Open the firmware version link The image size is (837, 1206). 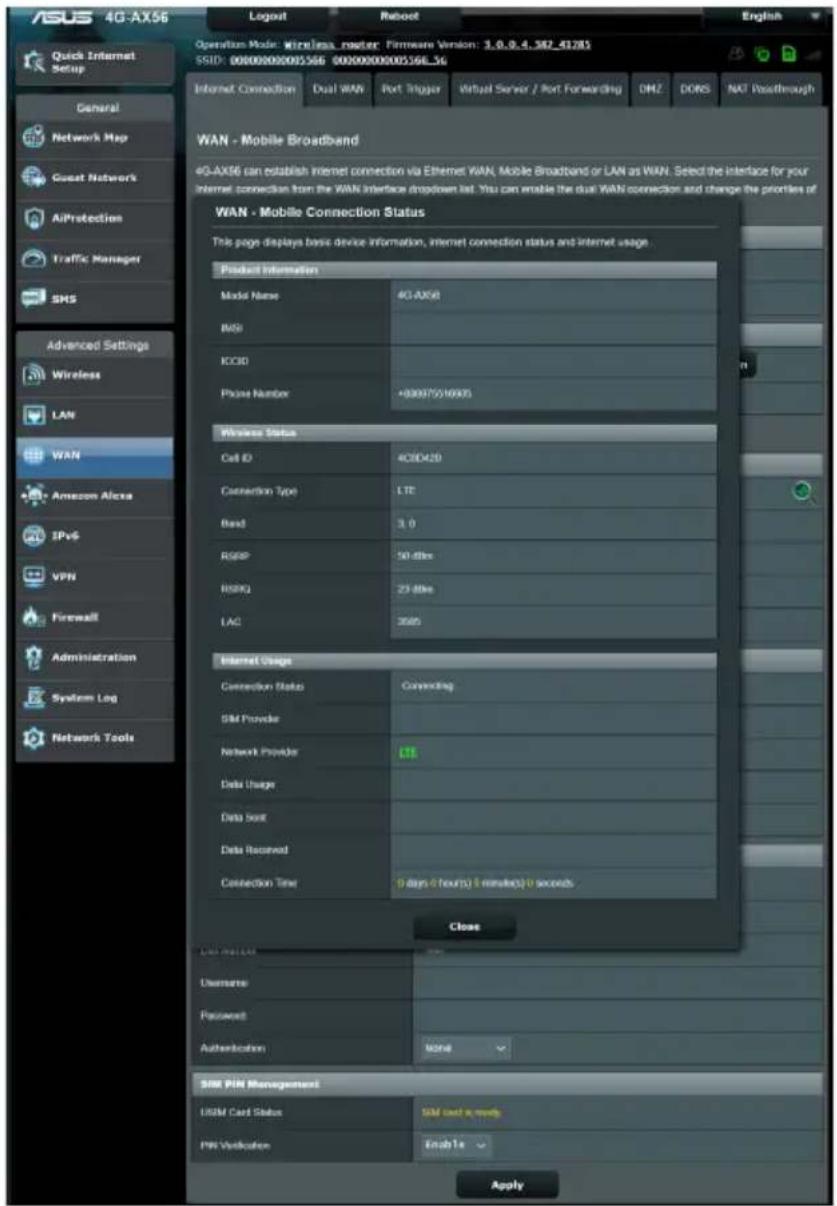click(x=537, y=46)
